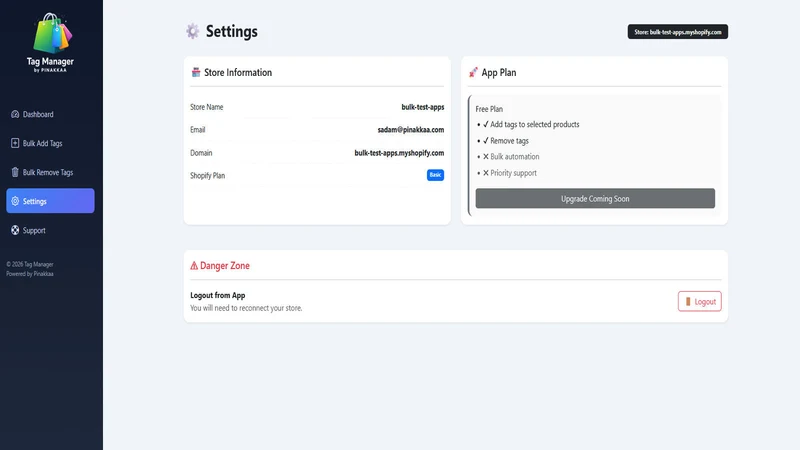The image size is (800, 450).
Task: Click the 'Logout from App' heading
Action: [218, 295]
